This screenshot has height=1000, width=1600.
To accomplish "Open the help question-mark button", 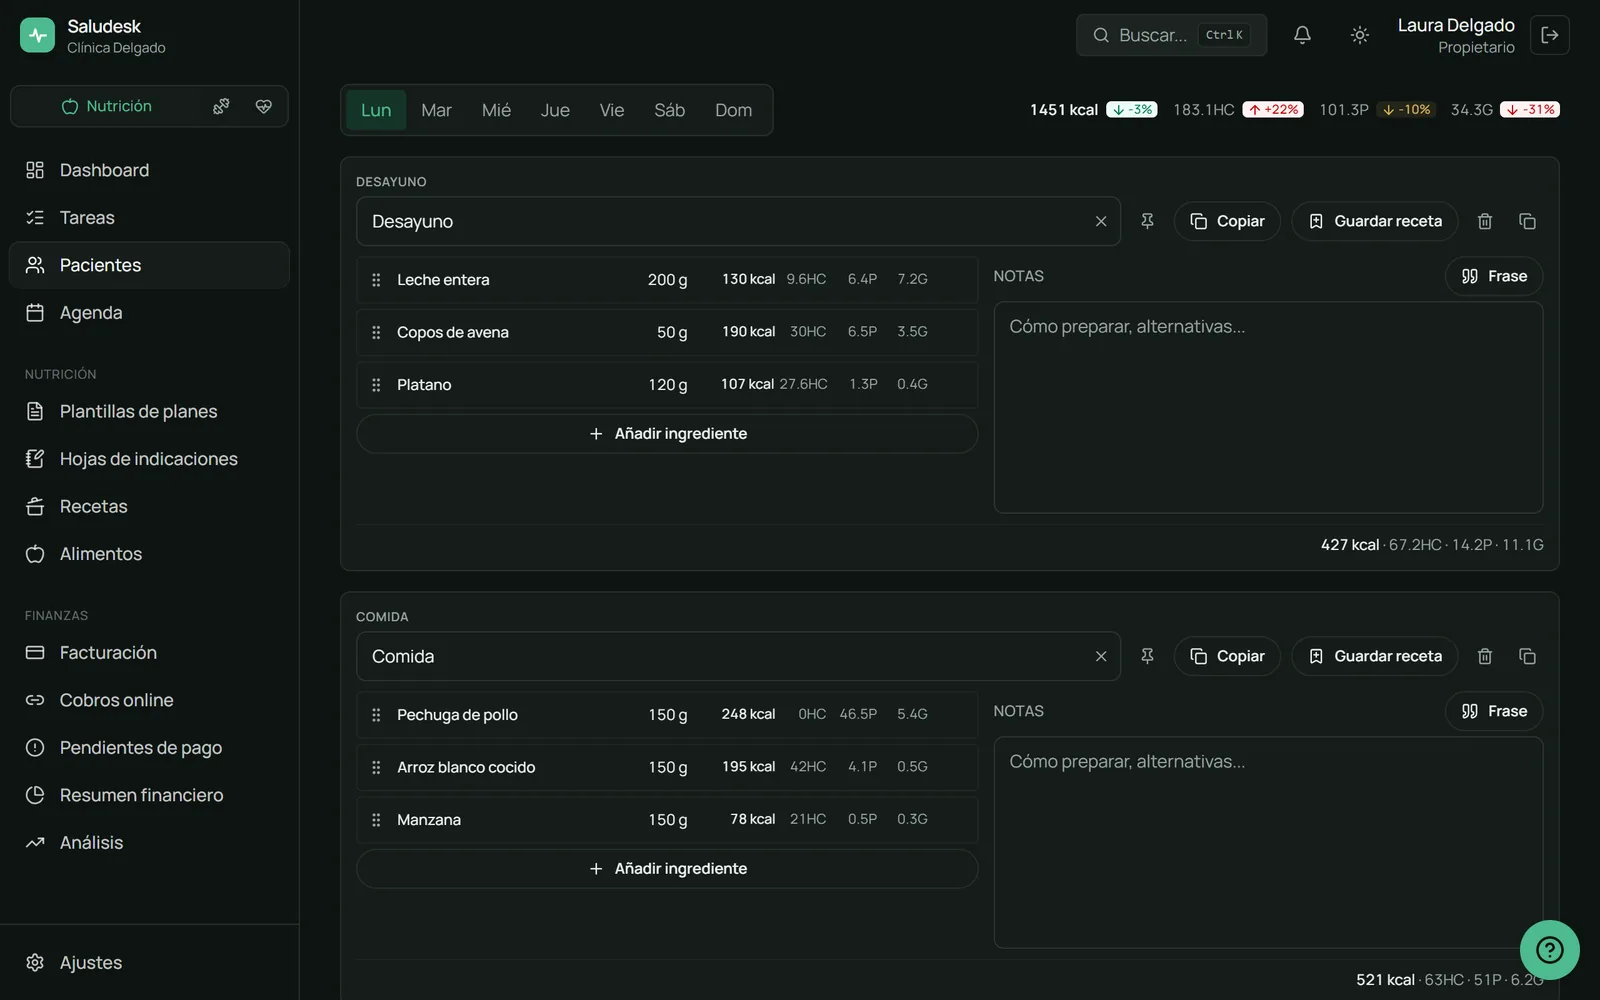I will (1549, 949).
